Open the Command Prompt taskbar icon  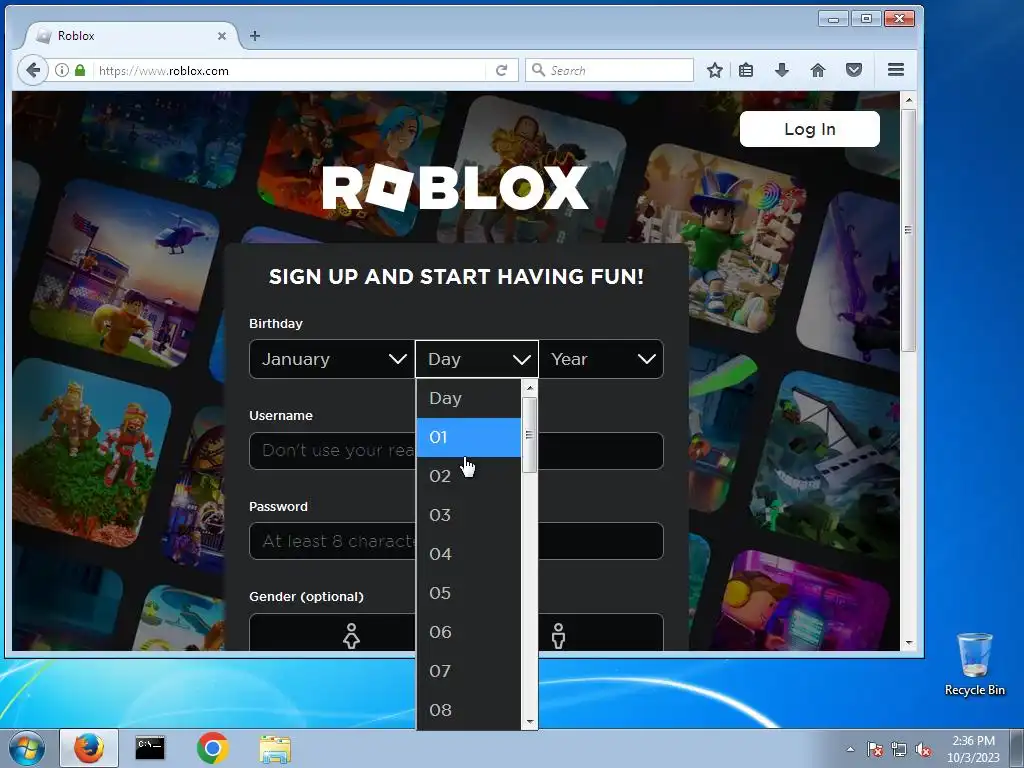150,748
